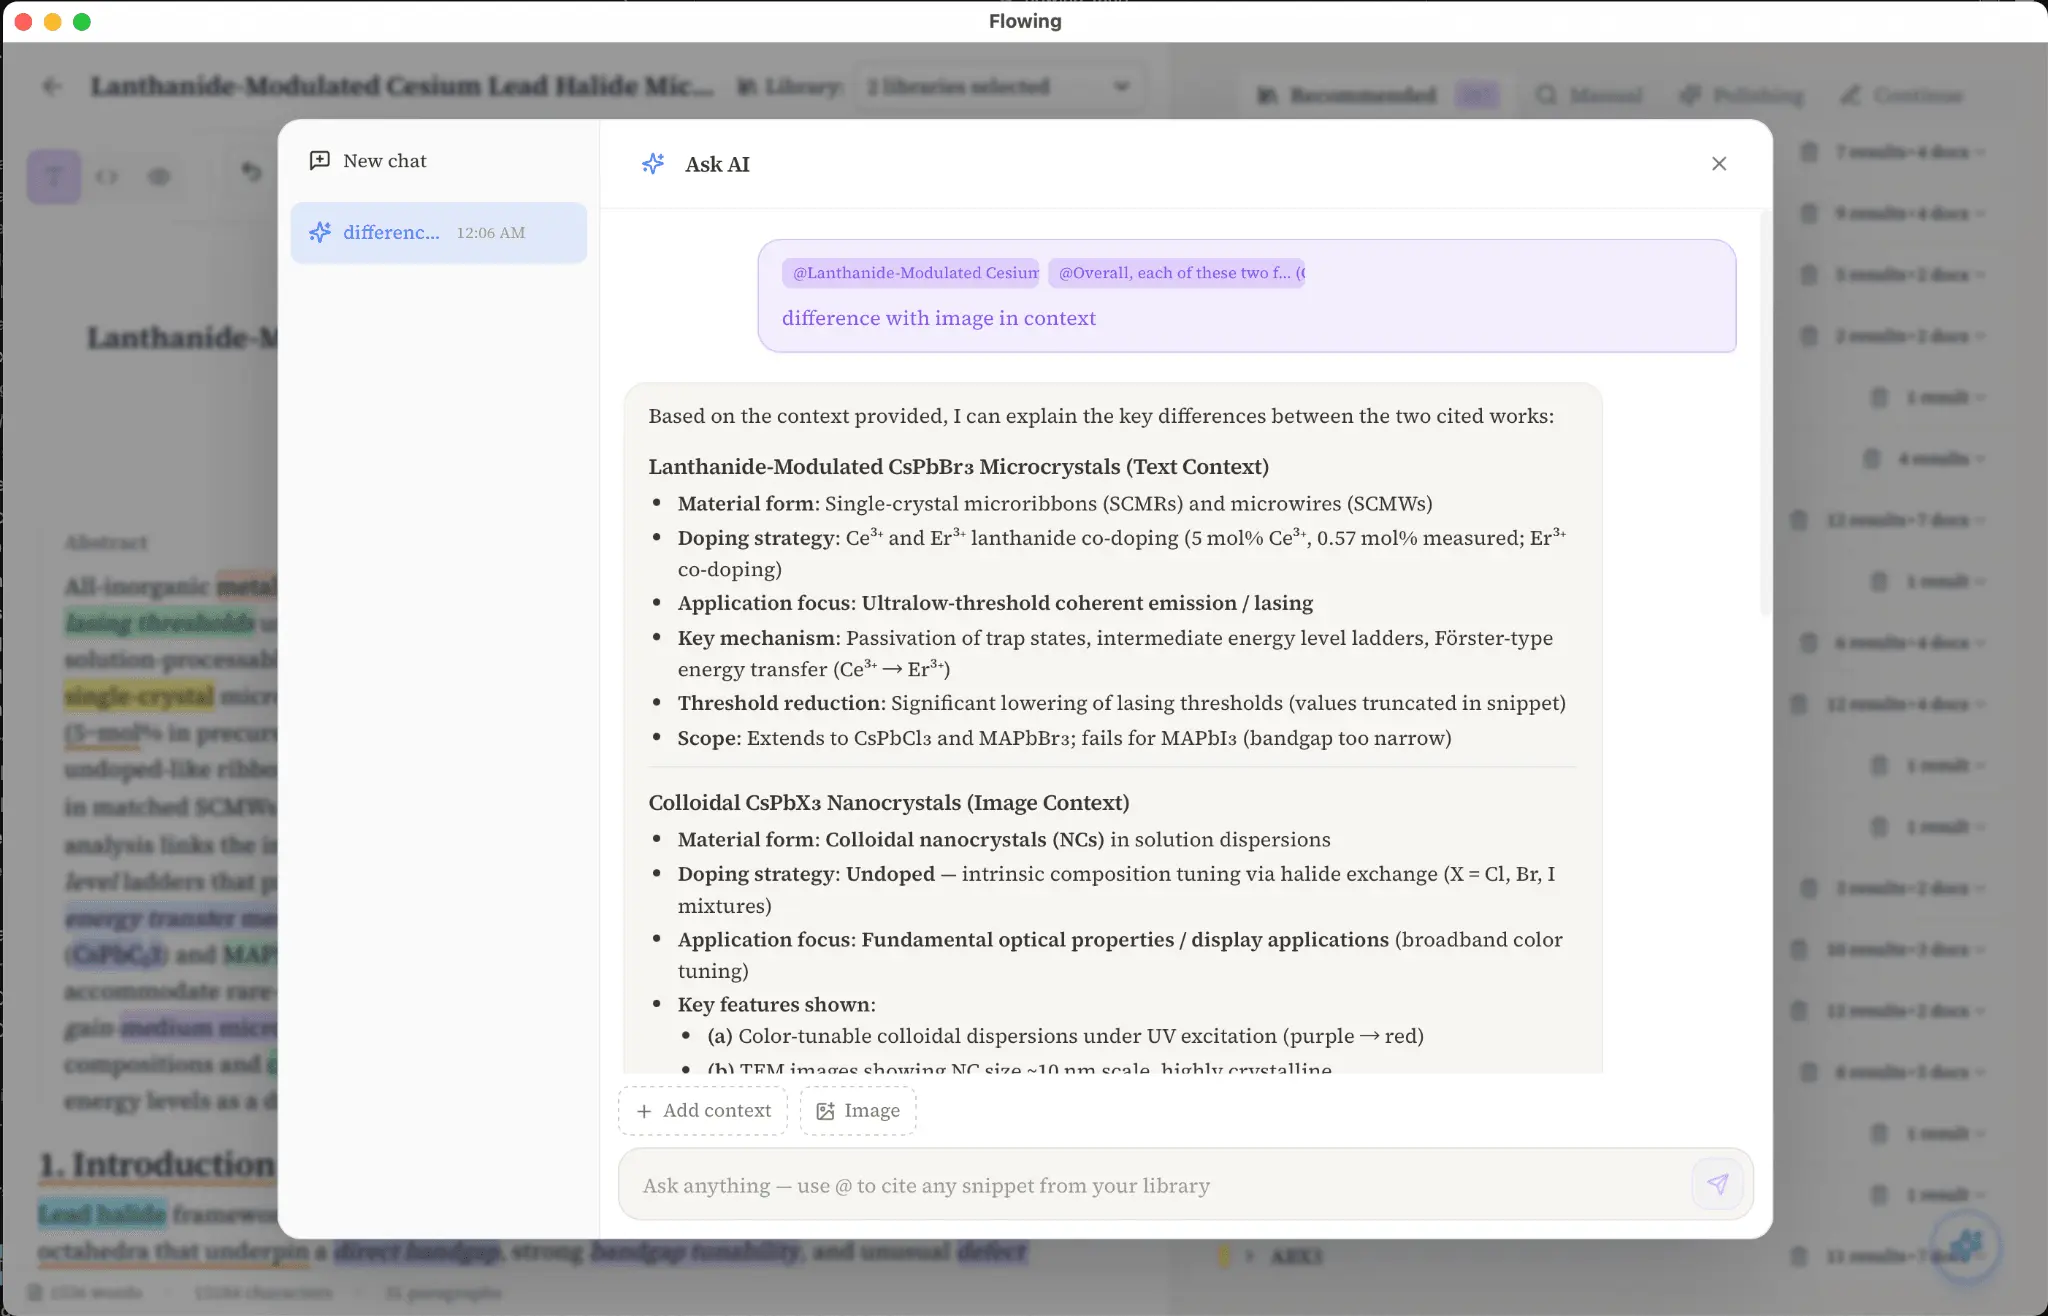Switch to the Continue tab

[x=1902, y=96]
